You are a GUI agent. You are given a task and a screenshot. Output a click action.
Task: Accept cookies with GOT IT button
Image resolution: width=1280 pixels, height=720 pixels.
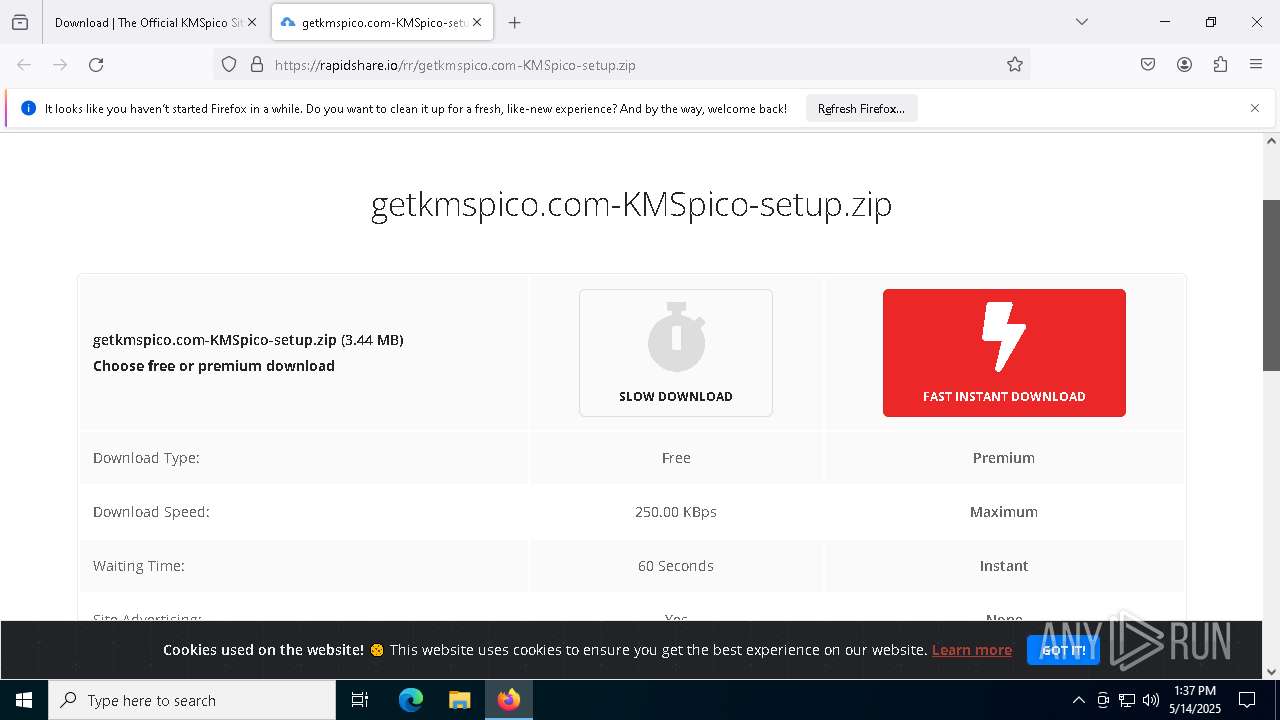(x=1063, y=650)
